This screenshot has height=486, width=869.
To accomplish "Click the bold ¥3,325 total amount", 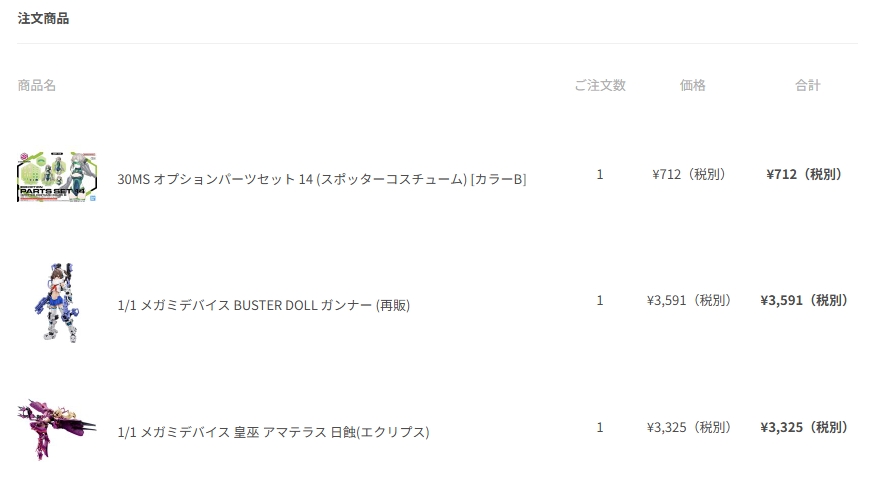I will [x=804, y=427].
